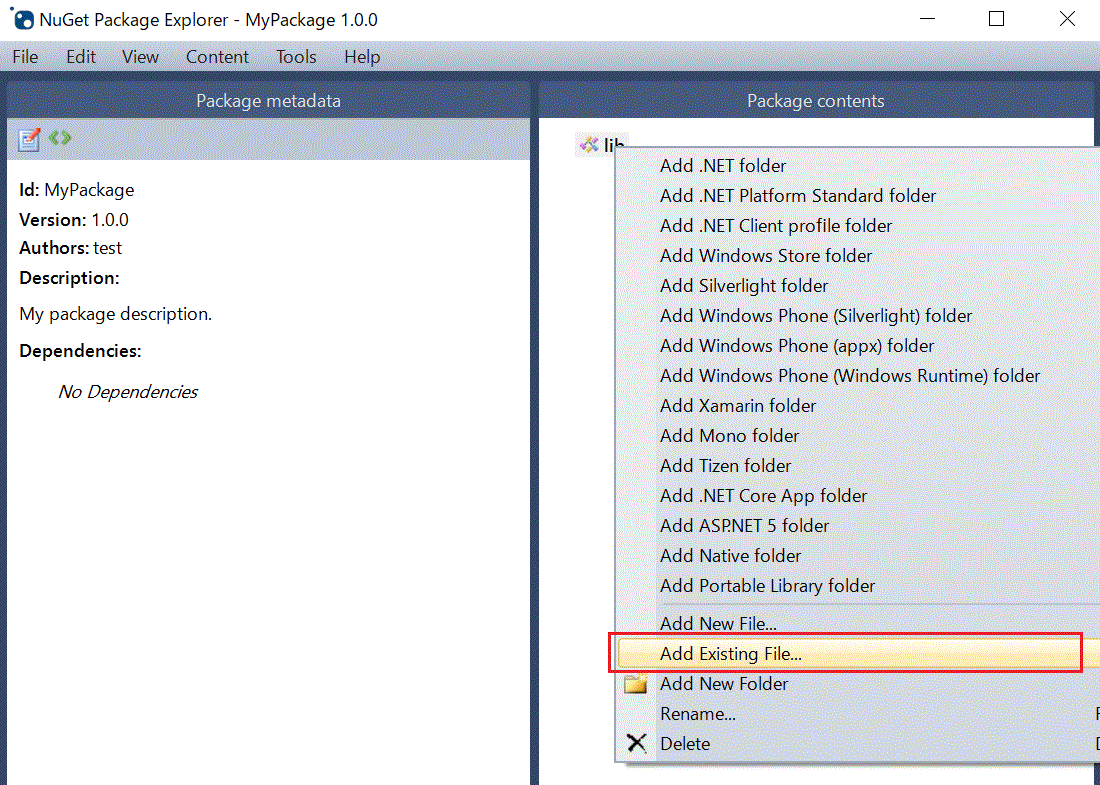Select Add Xamarin folder

tap(857, 406)
